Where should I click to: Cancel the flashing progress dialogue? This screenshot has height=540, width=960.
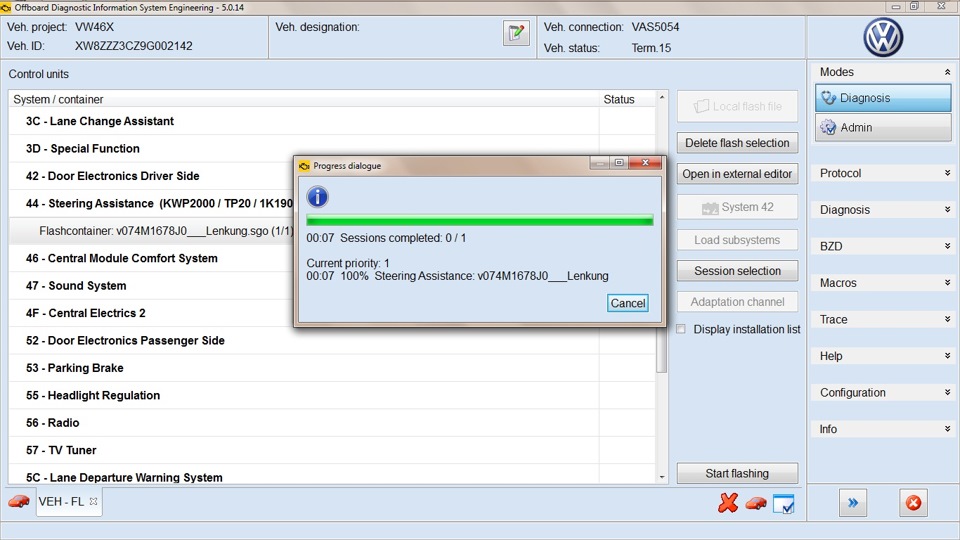click(x=628, y=303)
